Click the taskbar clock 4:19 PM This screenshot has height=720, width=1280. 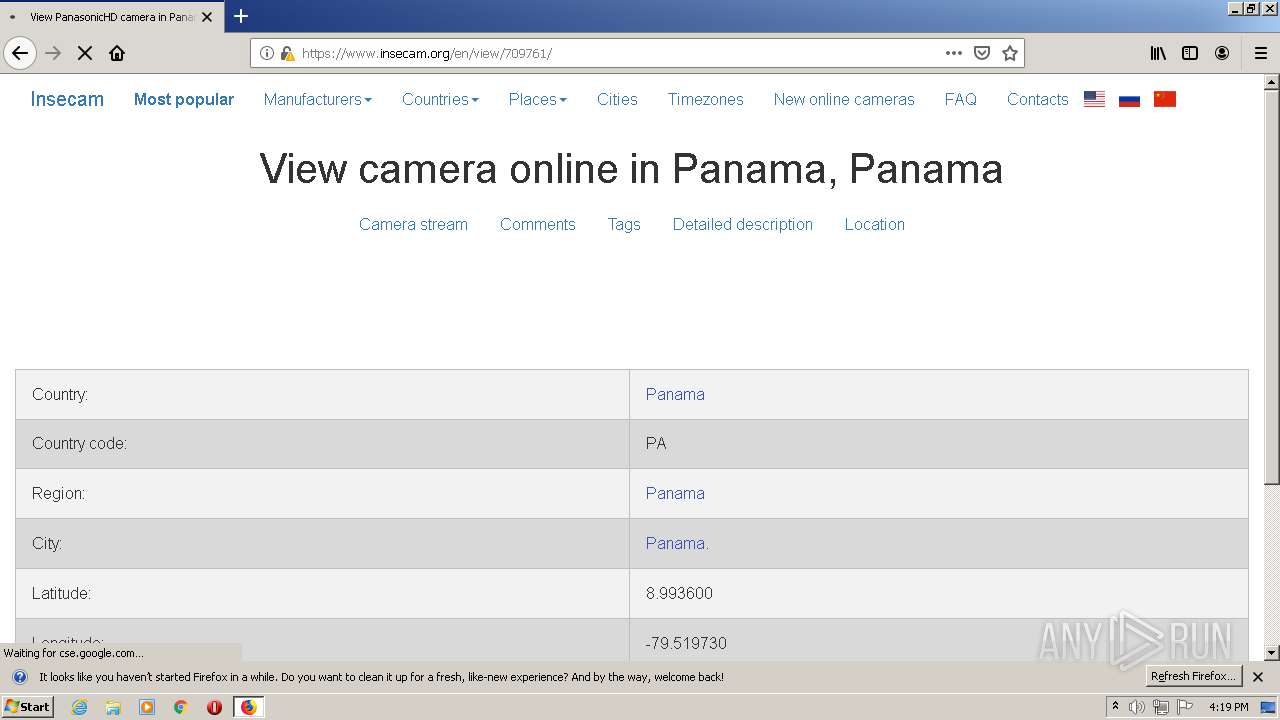pos(1228,707)
